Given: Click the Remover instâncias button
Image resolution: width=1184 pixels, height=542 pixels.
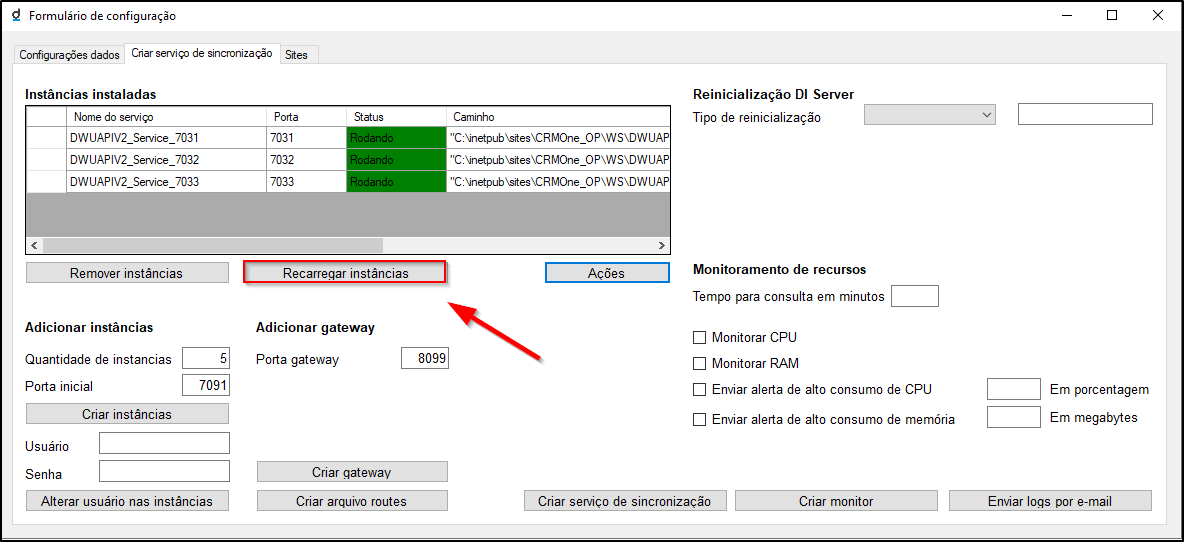Looking at the screenshot, I should tap(126, 273).
